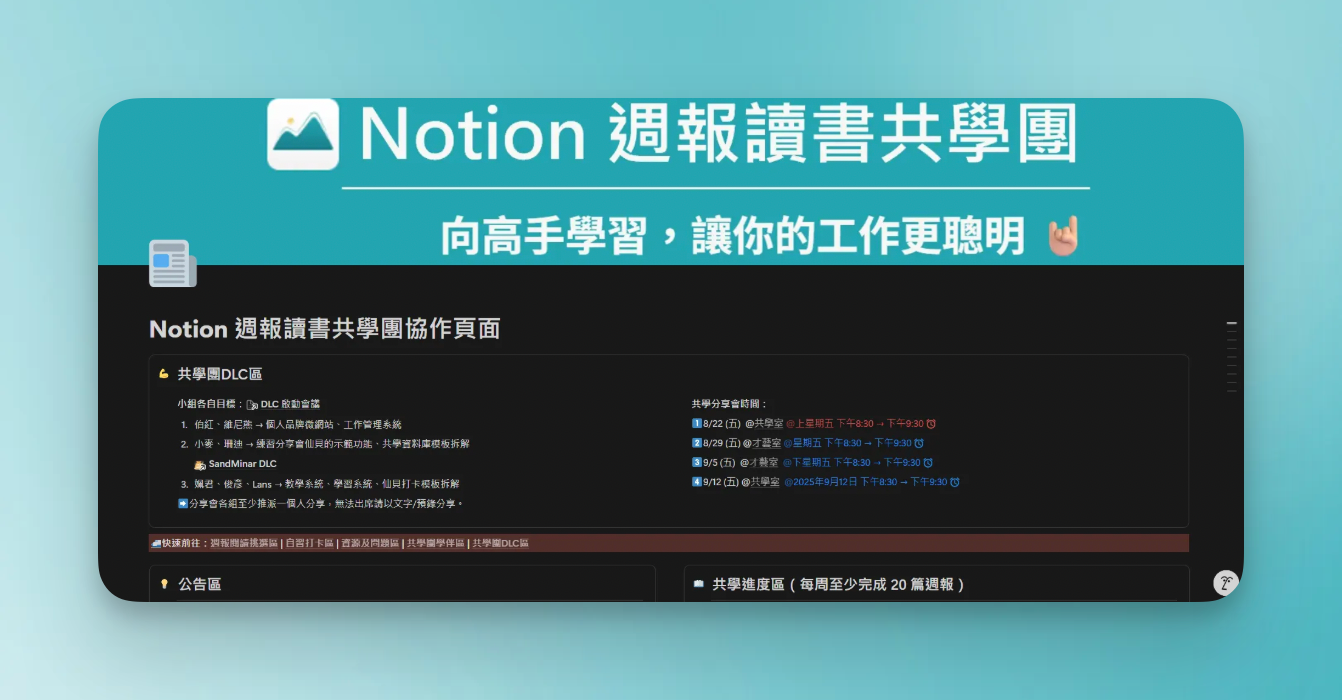Click the book icon beside 共學進度區
The height and width of the screenshot is (700, 1342).
pos(699,584)
